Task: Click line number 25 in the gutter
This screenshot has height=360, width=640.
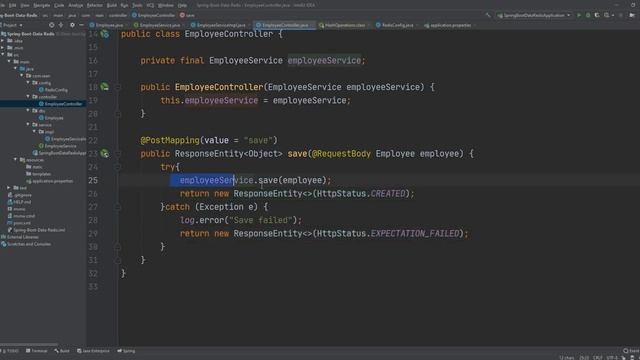Action: point(93,180)
